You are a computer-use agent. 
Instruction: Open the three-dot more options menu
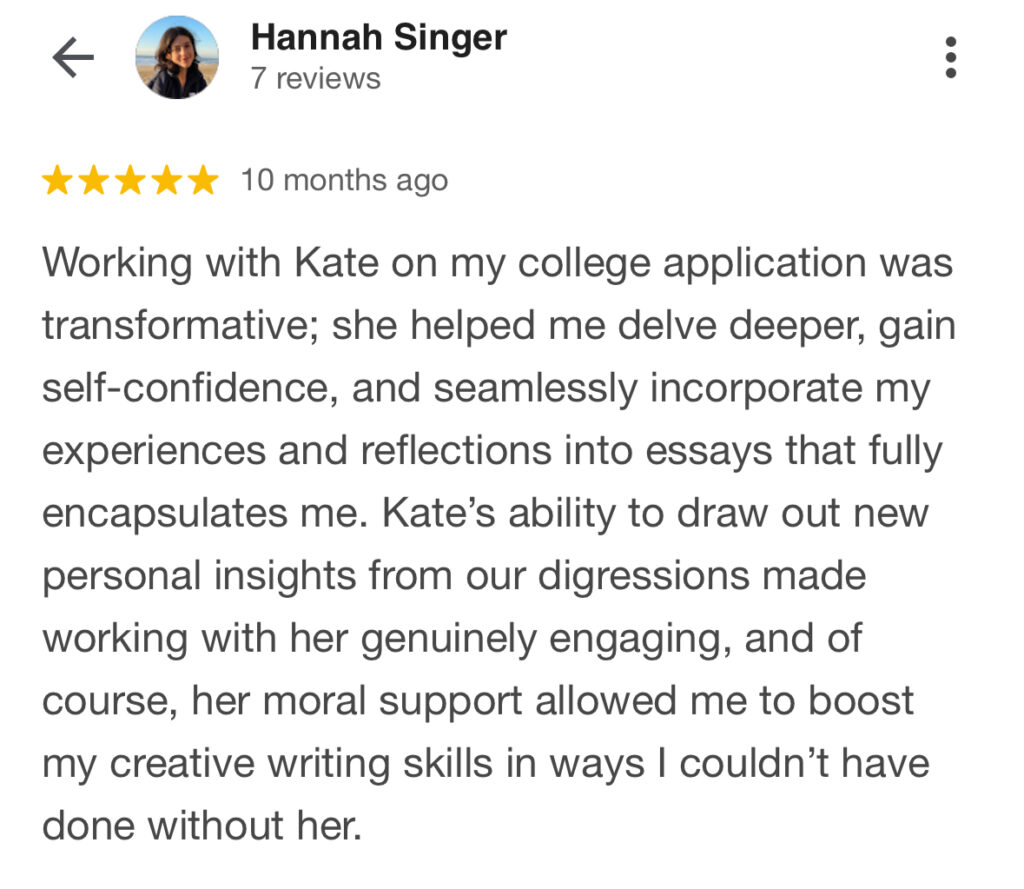(951, 57)
